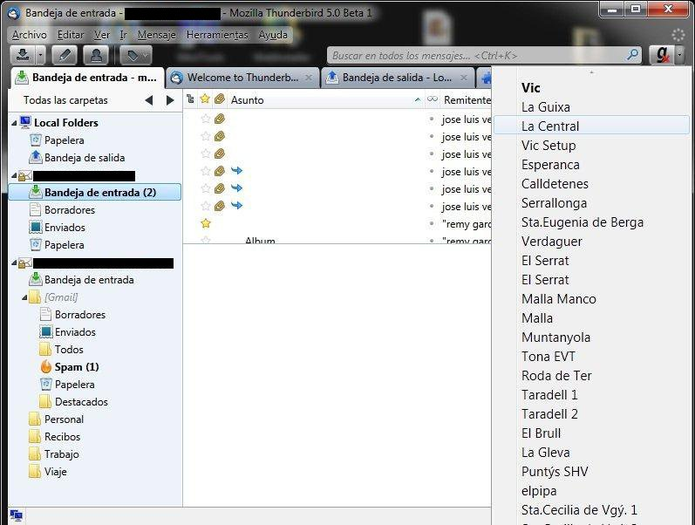Open the Get Mail dropdown arrow
This screenshot has width=695, height=525.
point(41,55)
